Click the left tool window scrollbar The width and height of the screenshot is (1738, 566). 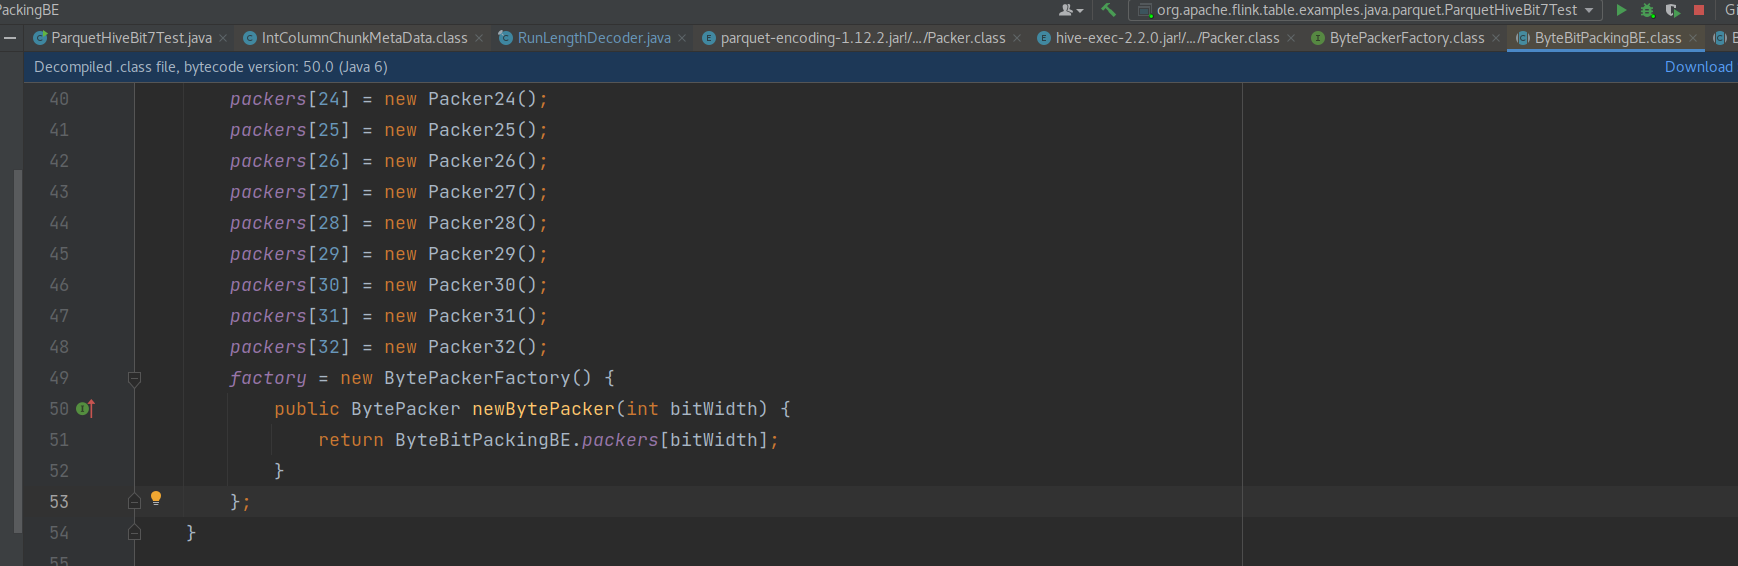point(17,350)
